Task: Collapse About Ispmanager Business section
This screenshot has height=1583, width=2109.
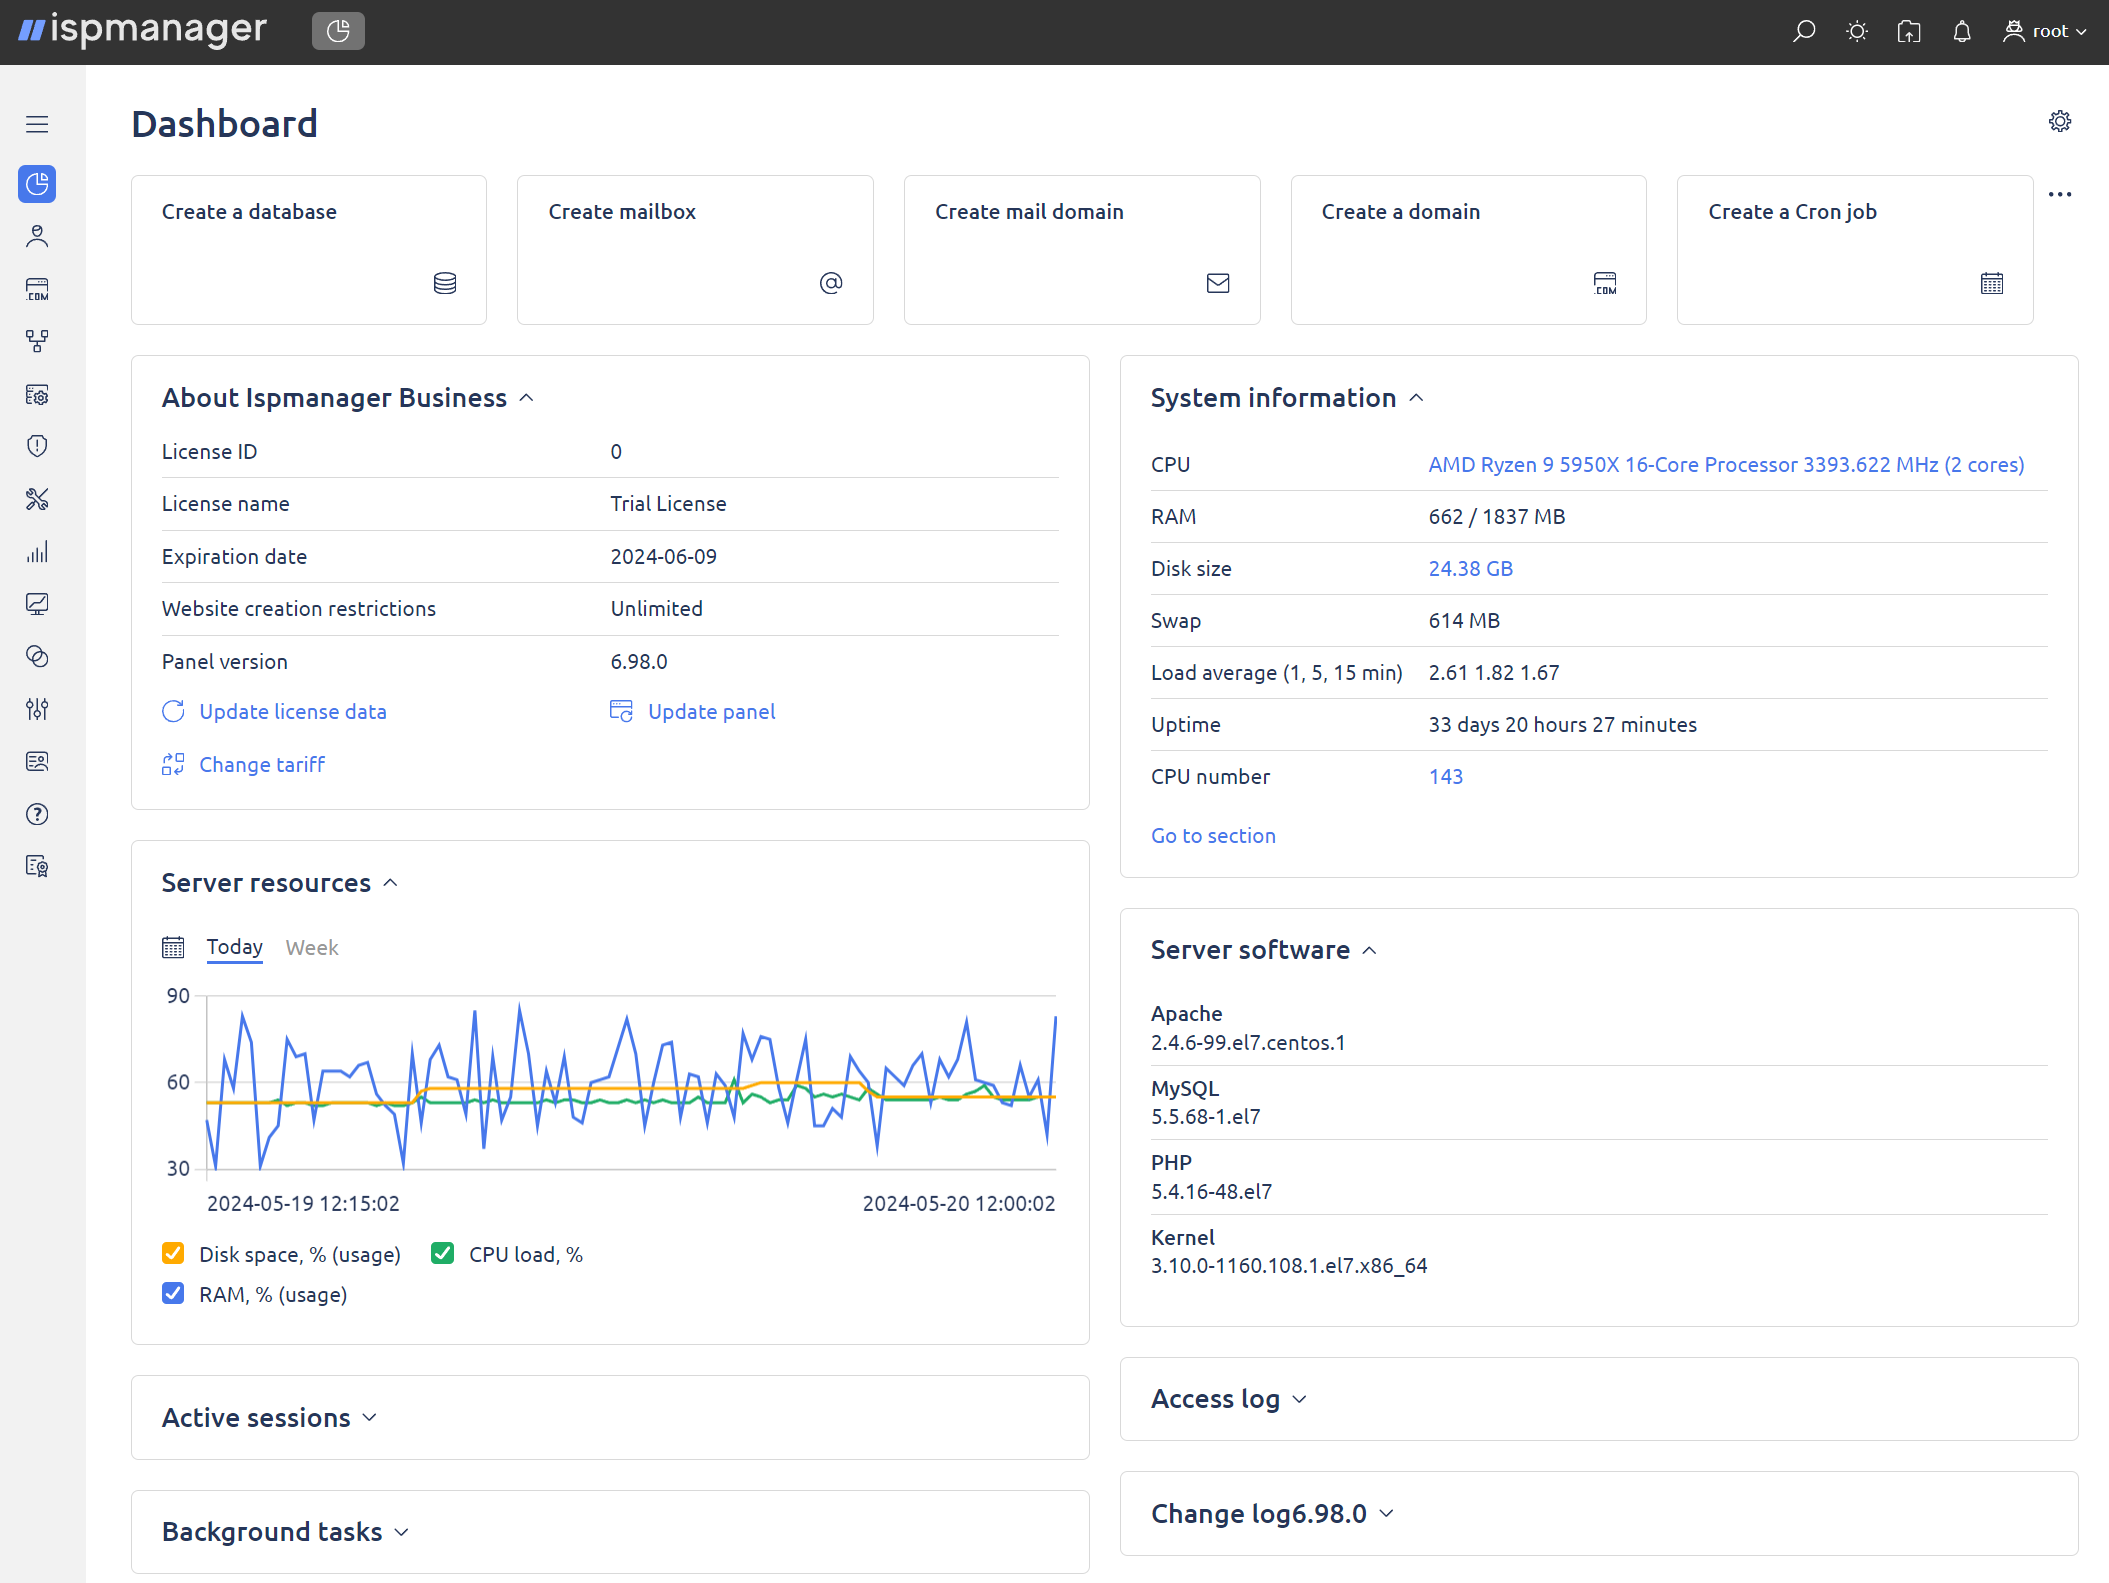Action: (527, 398)
